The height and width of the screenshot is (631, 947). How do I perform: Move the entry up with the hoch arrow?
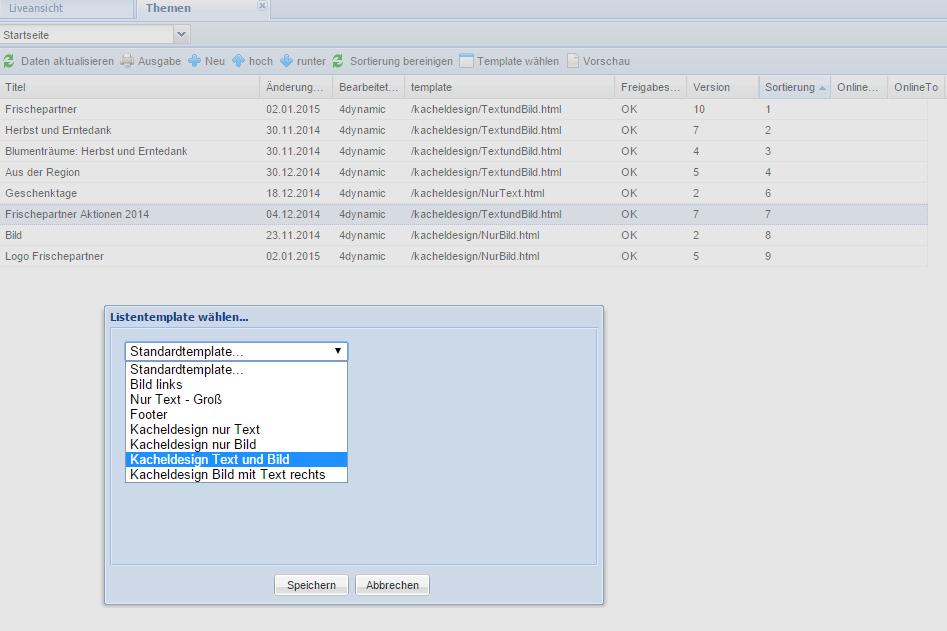click(239, 61)
